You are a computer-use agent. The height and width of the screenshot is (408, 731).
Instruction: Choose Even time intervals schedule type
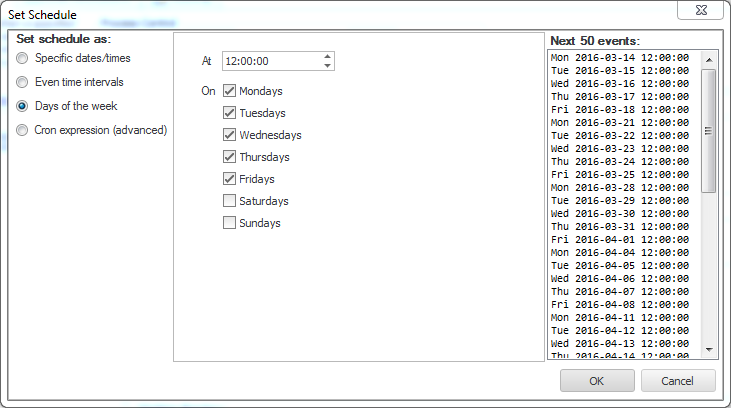click(x=22, y=82)
